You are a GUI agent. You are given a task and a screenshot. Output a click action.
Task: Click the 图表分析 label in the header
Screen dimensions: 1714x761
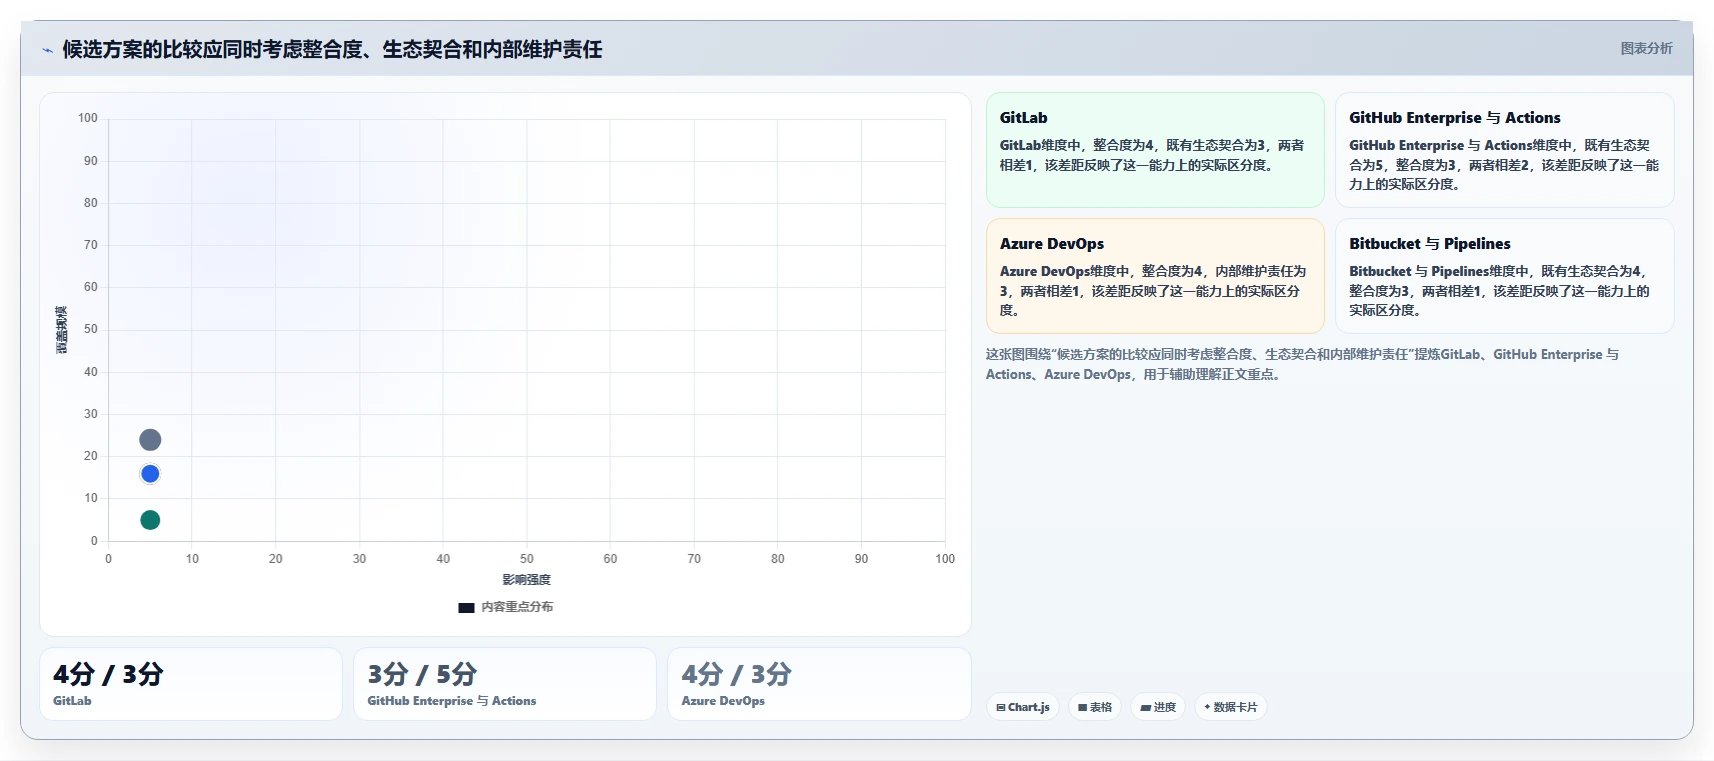(1646, 48)
